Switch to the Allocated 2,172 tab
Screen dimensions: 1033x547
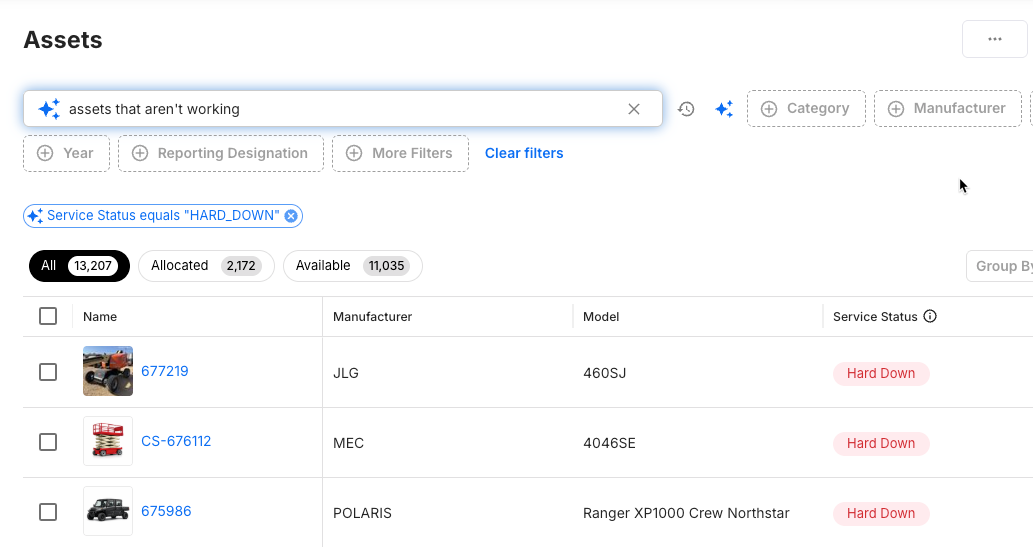206,266
